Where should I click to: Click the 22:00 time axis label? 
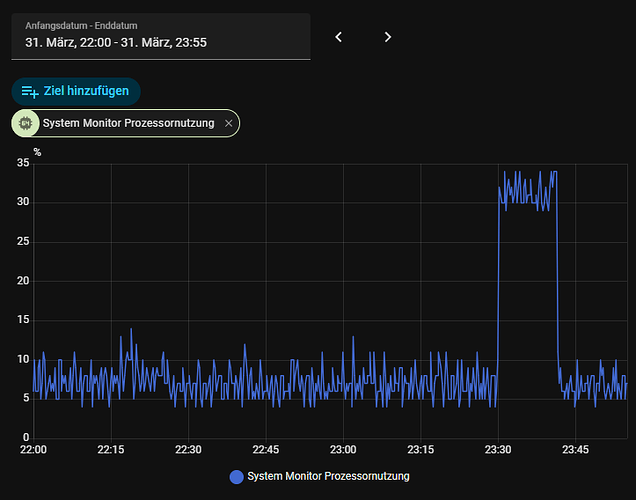pos(33,450)
